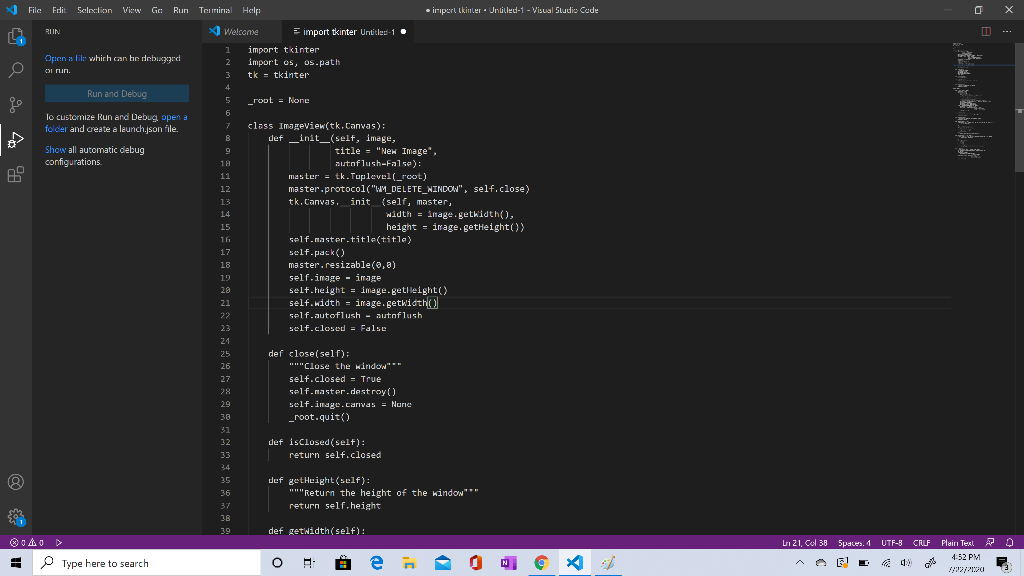The width and height of the screenshot is (1024, 576).
Task: Open the Extensions view
Action: coord(15,175)
